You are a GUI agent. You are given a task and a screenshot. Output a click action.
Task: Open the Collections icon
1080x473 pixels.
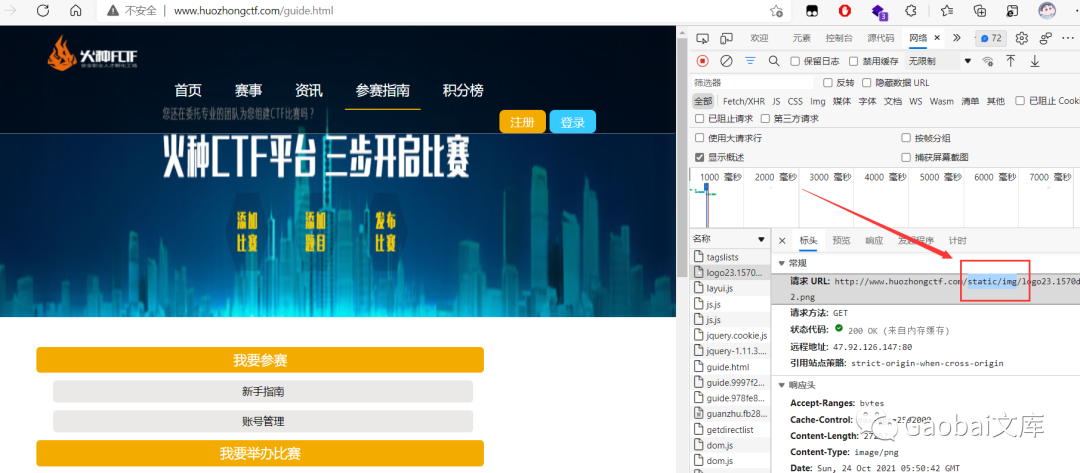[x=979, y=11]
